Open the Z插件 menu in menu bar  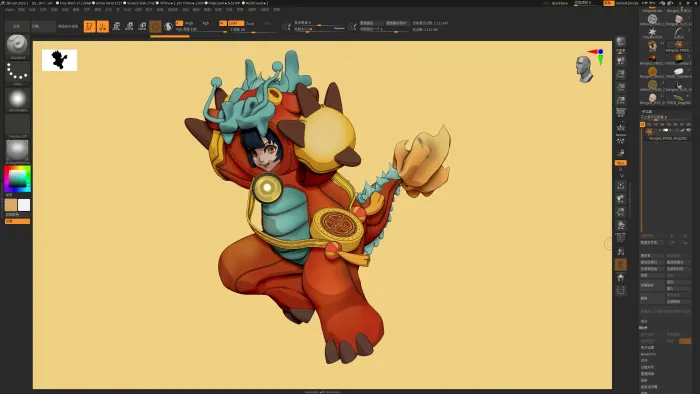(x=252, y=9)
